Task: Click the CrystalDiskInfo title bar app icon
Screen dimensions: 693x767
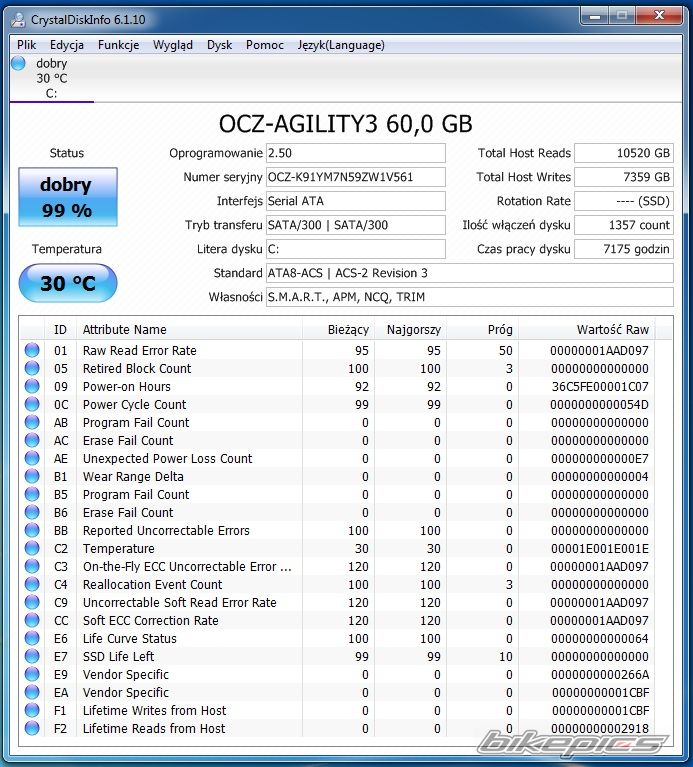Action: pyautogui.click(x=18, y=17)
